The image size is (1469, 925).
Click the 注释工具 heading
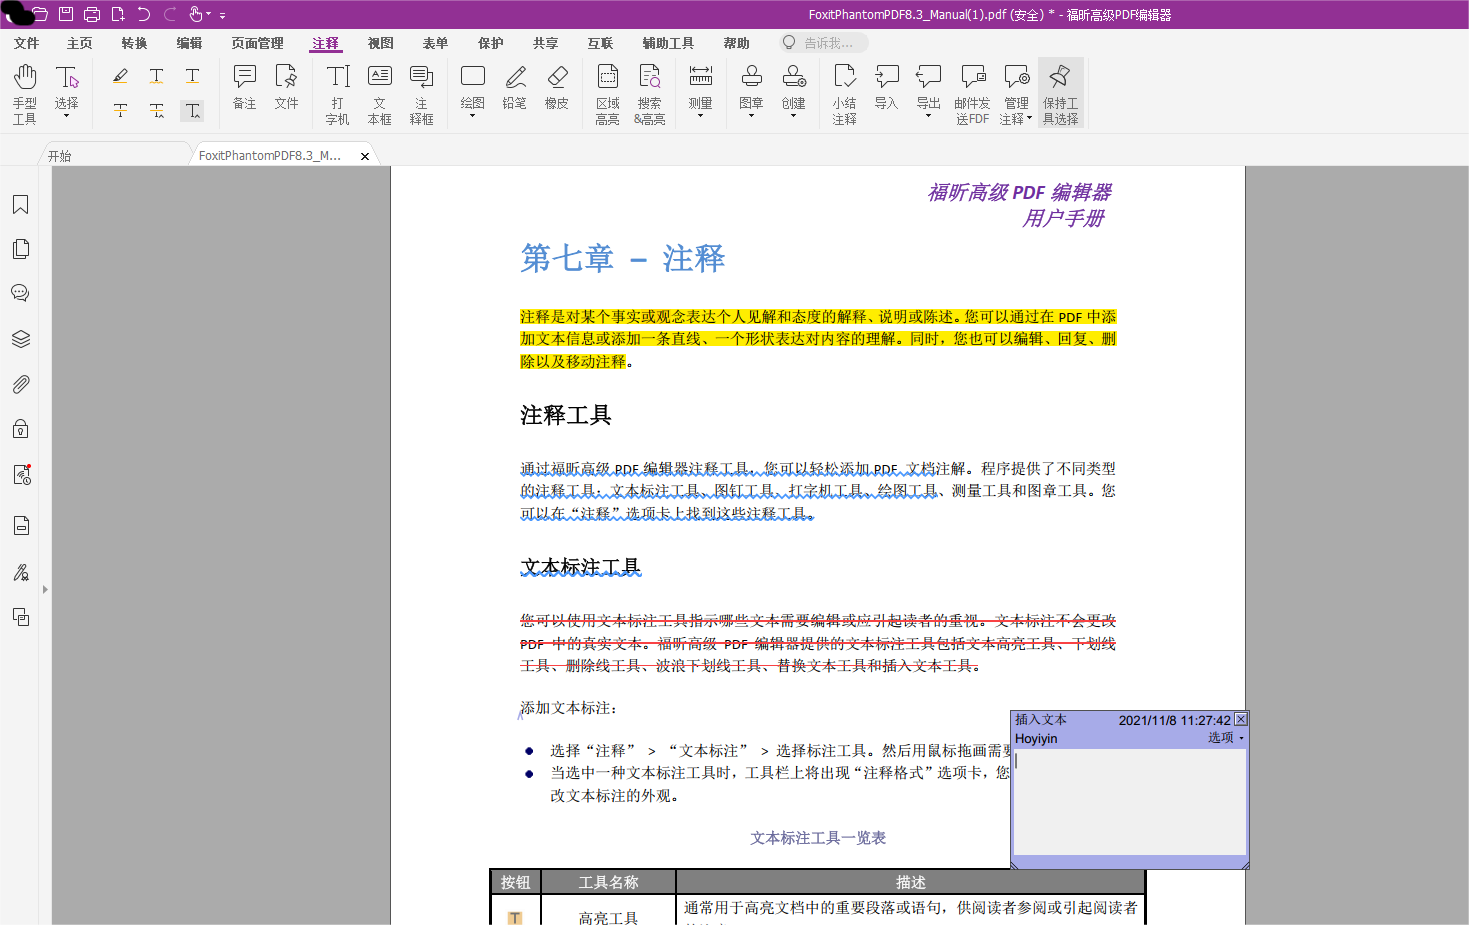click(x=566, y=415)
